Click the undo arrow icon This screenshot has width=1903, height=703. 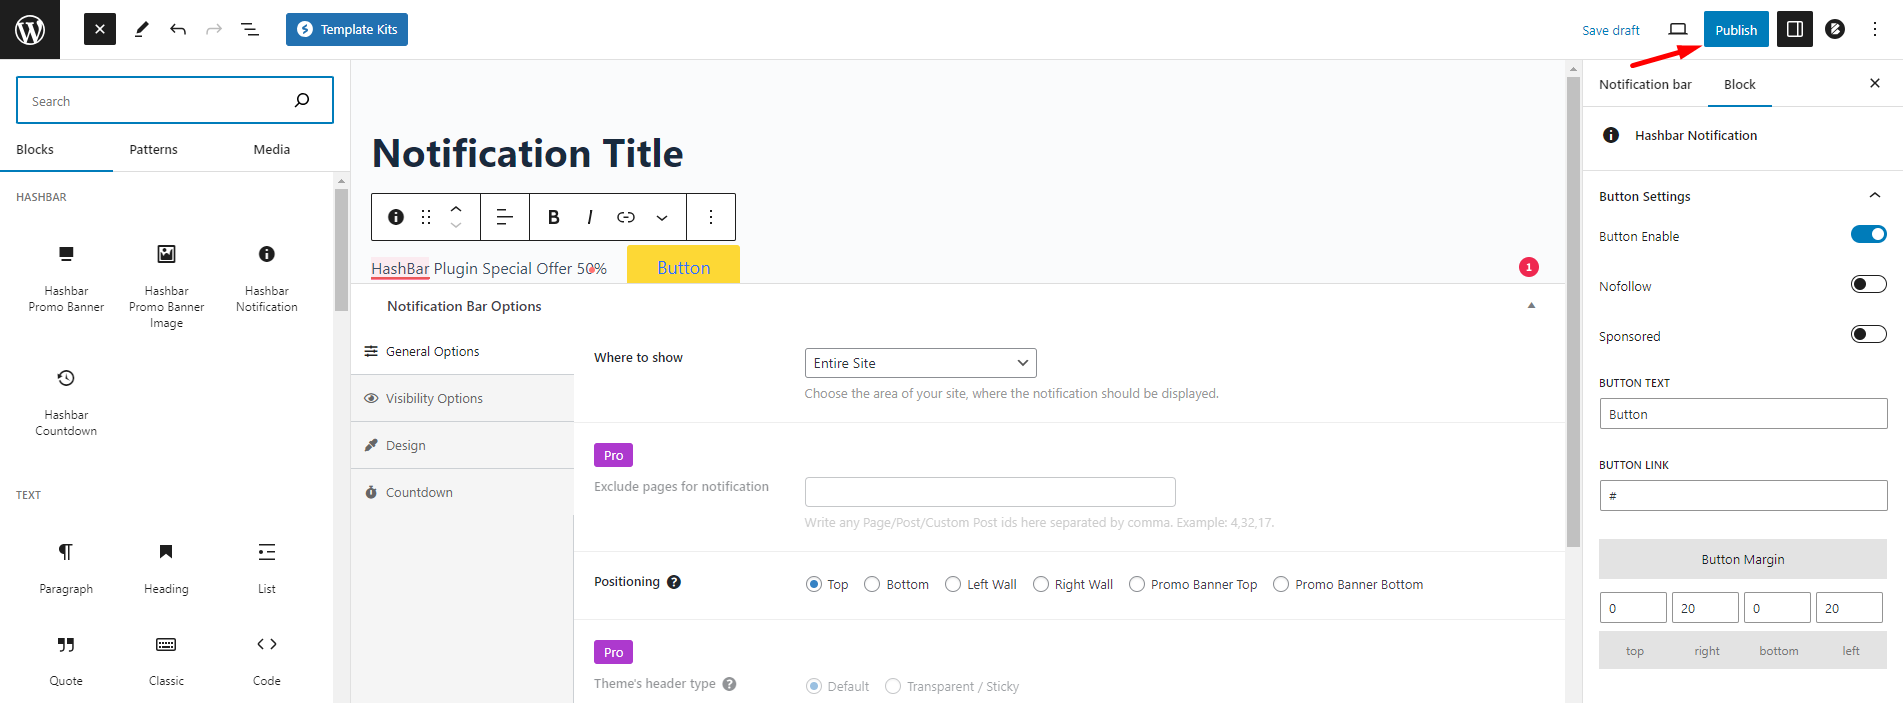coord(178,30)
